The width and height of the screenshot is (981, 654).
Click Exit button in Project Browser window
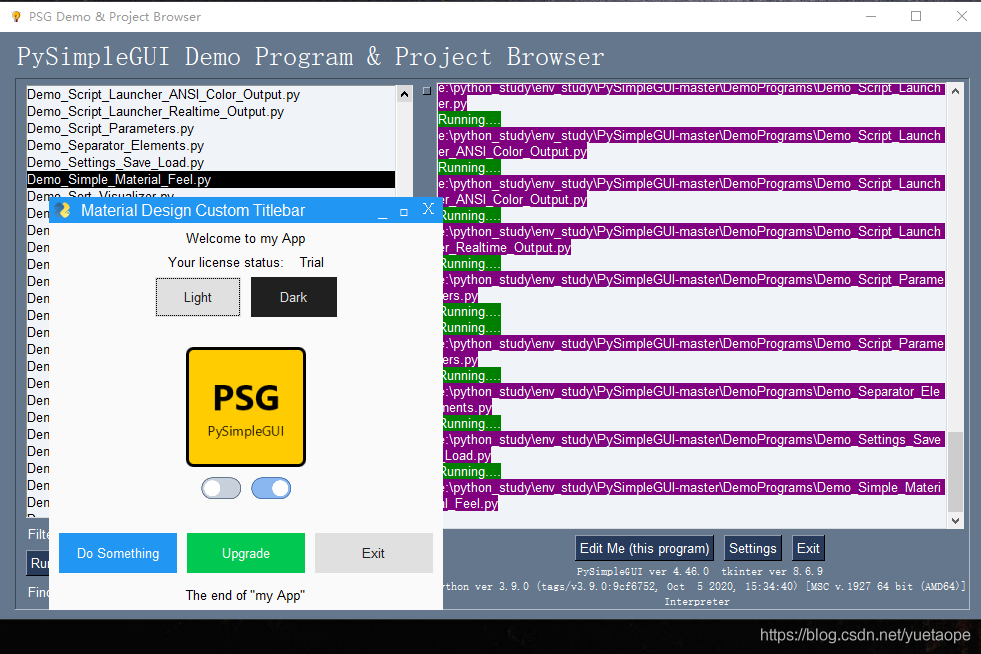808,549
